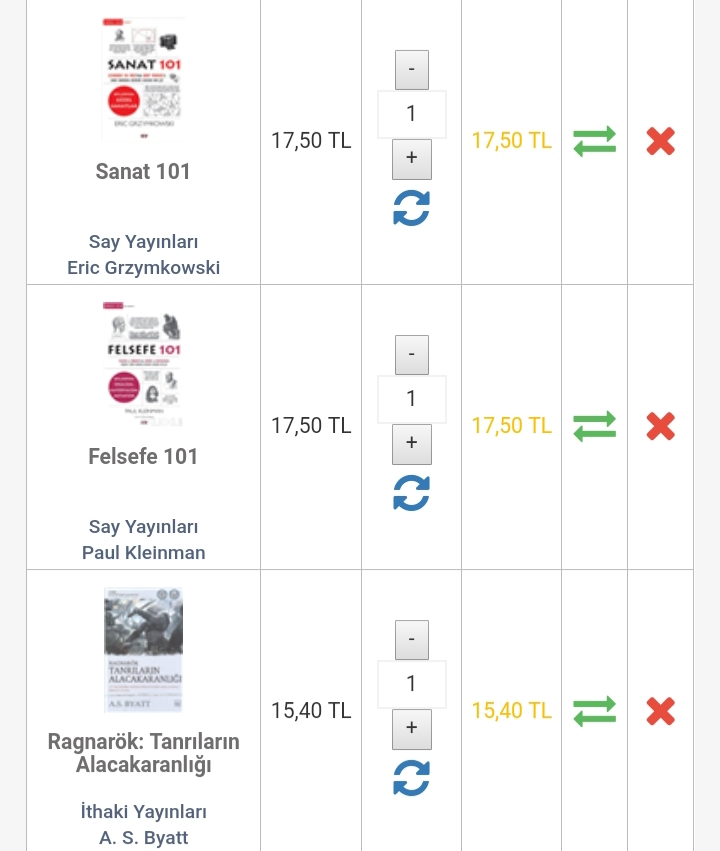
Task: Increase Ragnarök quantity with plus button
Action: tap(411, 729)
